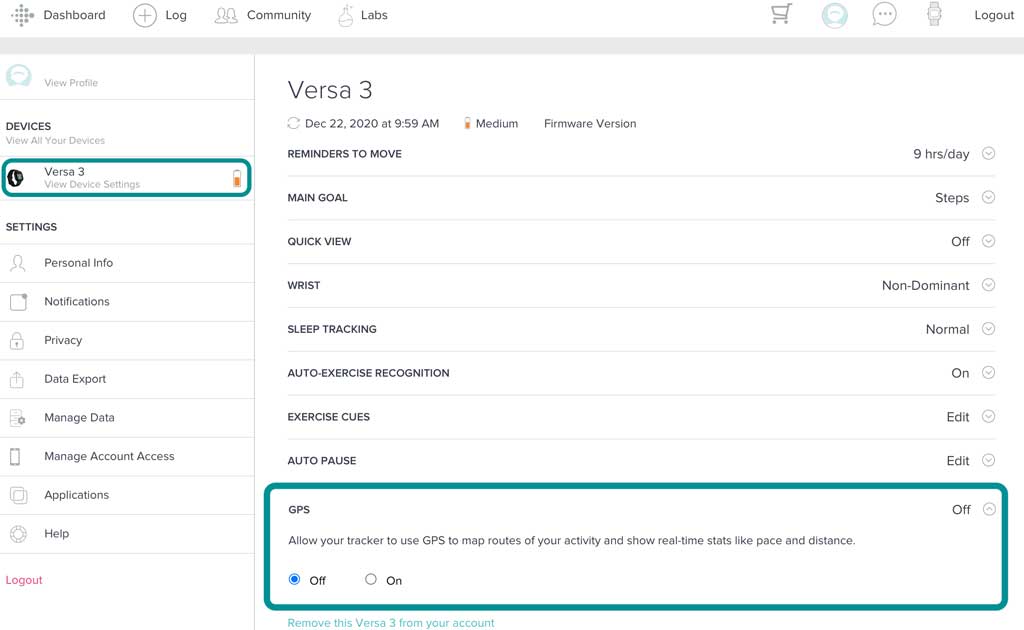The height and width of the screenshot is (630, 1024).
Task: Select the GPS Off radio button
Action: point(295,579)
